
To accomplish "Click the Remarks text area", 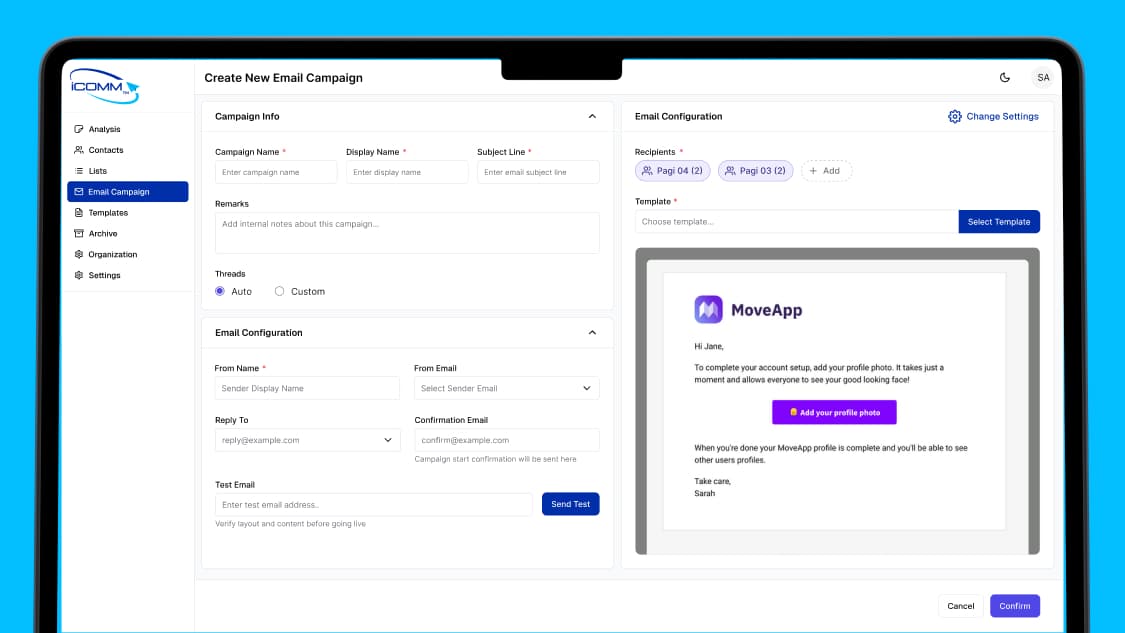I will (x=407, y=233).
